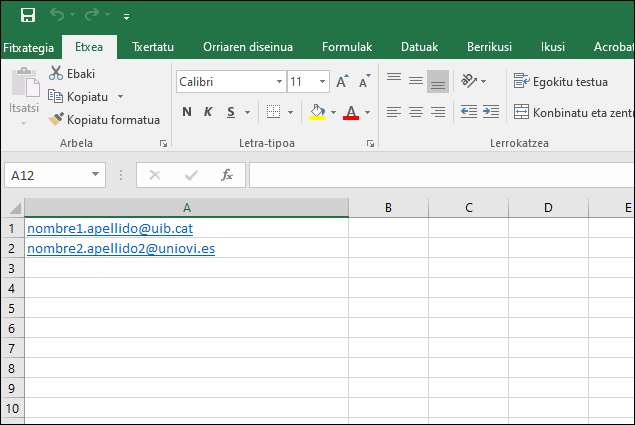This screenshot has height=425, width=635.
Task: Click the text orientation icon
Action: [x=468, y=81]
